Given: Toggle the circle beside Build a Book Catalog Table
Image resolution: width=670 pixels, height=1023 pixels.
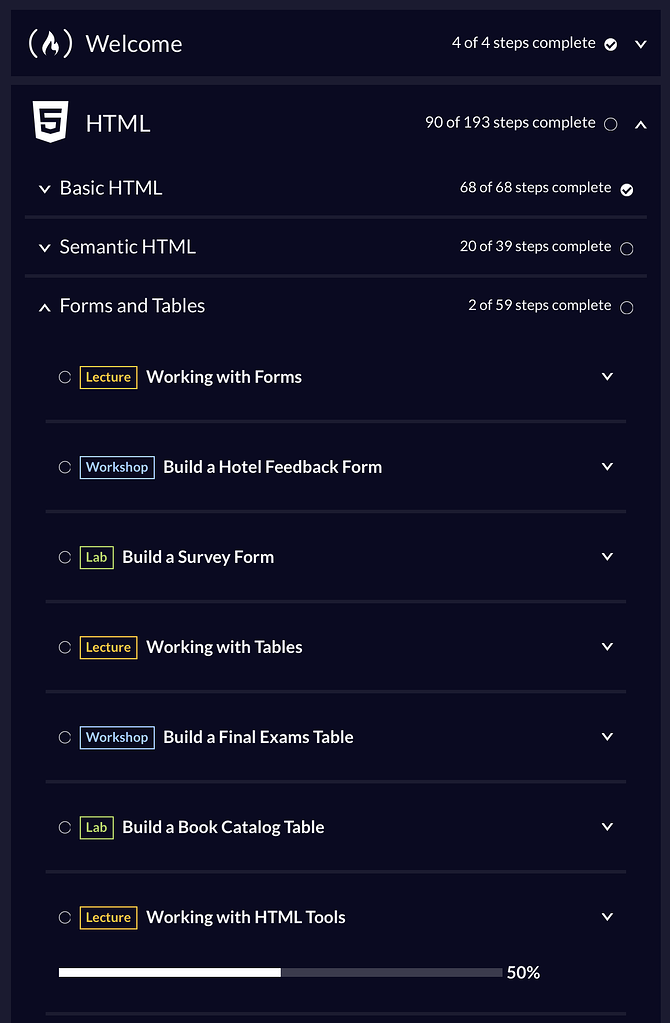Looking at the screenshot, I should tap(63, 827).
